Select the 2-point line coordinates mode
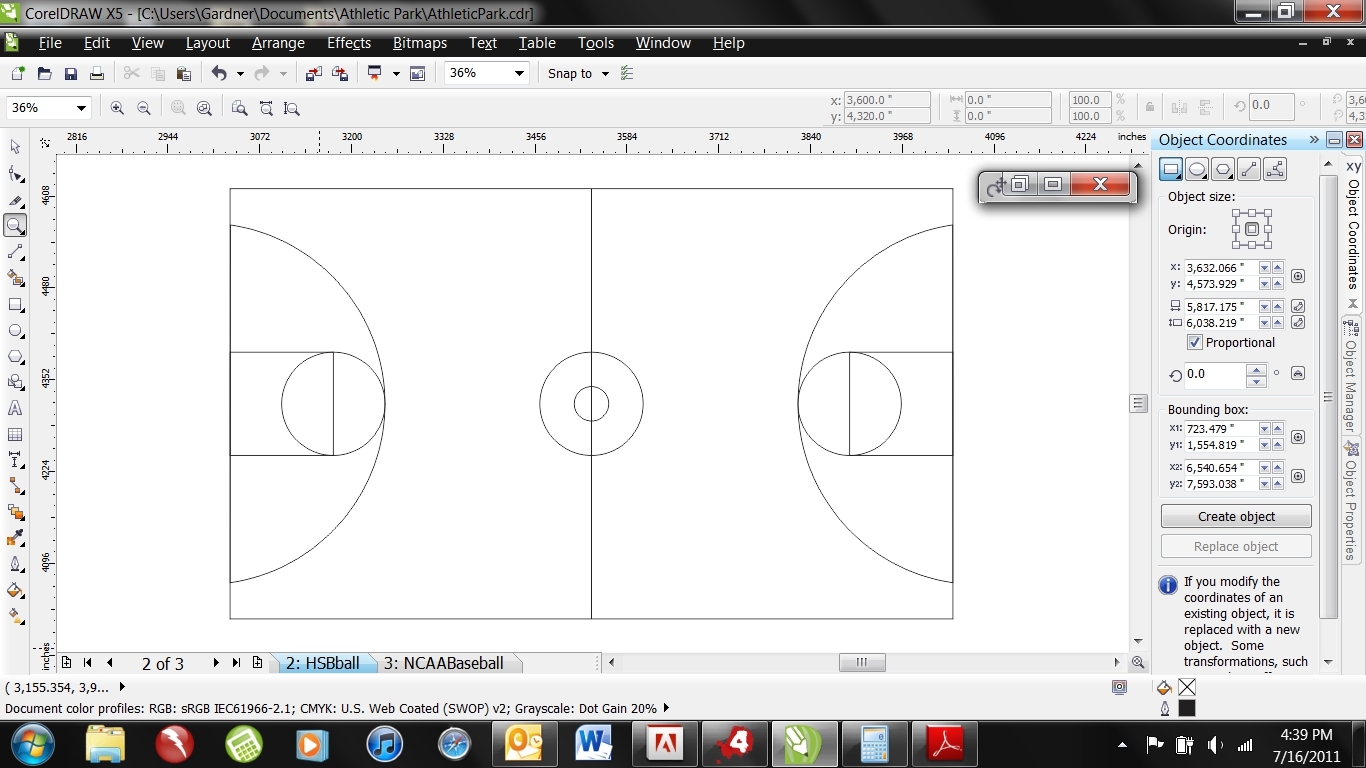The width and height of the screenshot is (1366, 768). (1248, 169)
